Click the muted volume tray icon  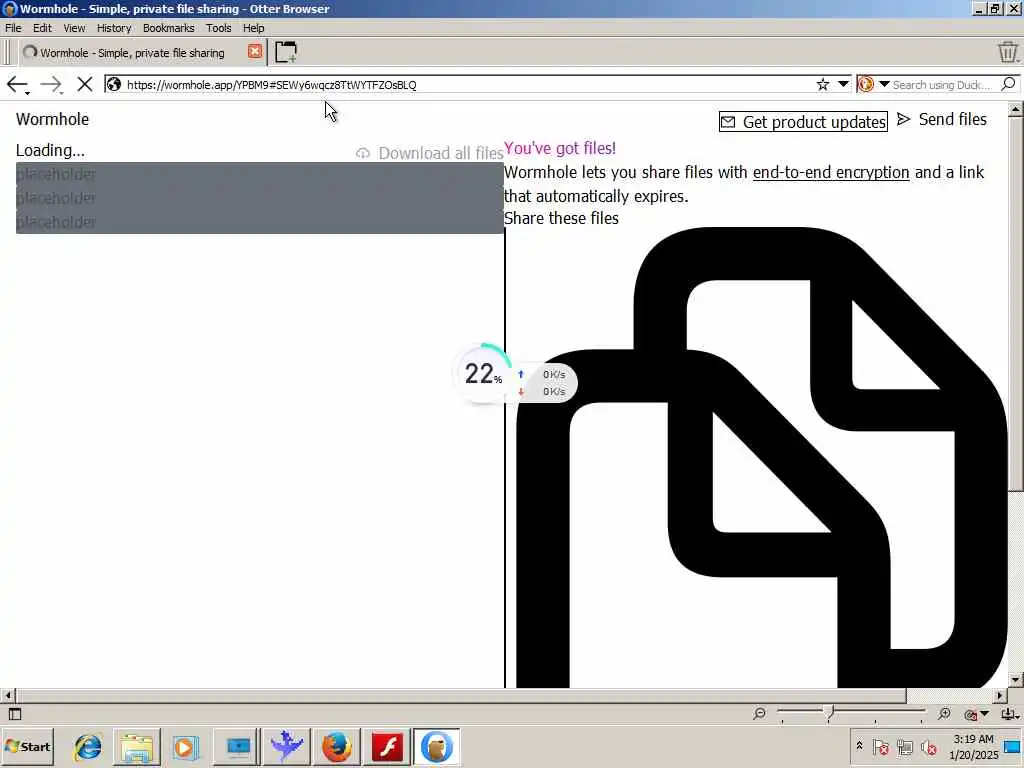(x=929, y=746)
